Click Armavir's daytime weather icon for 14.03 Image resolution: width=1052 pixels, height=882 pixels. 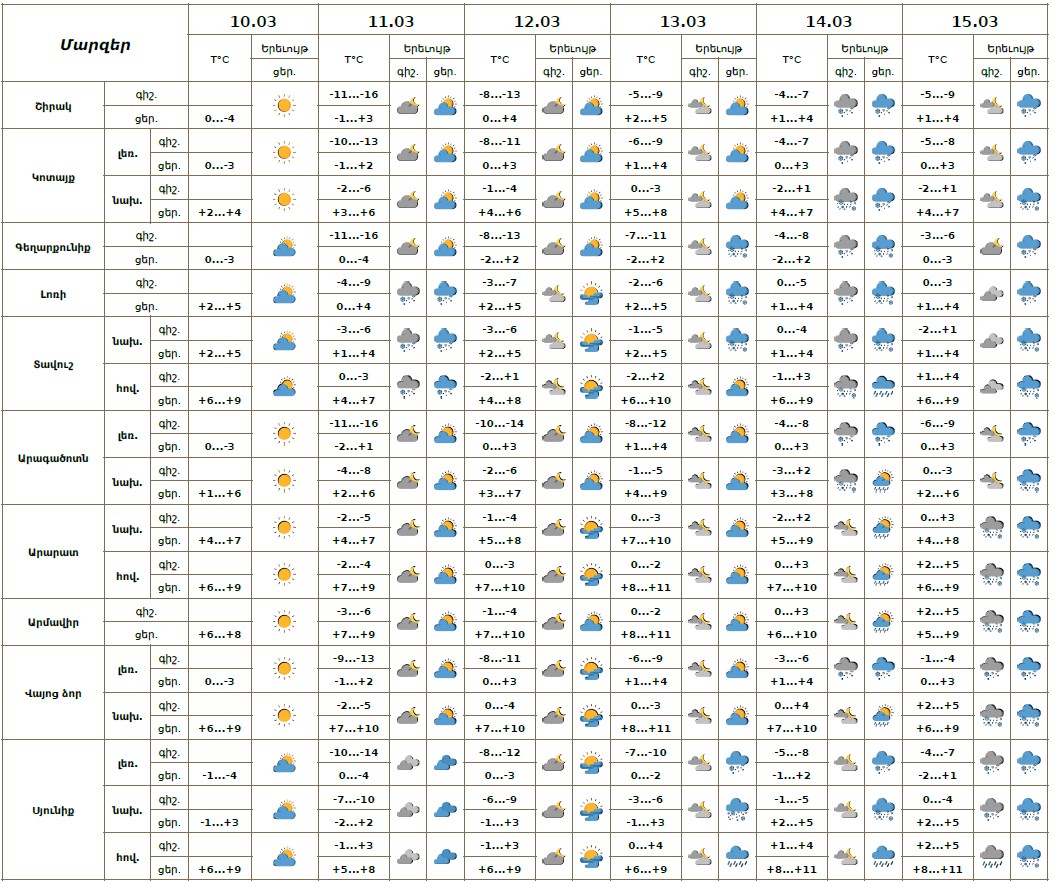coord(883,622)
